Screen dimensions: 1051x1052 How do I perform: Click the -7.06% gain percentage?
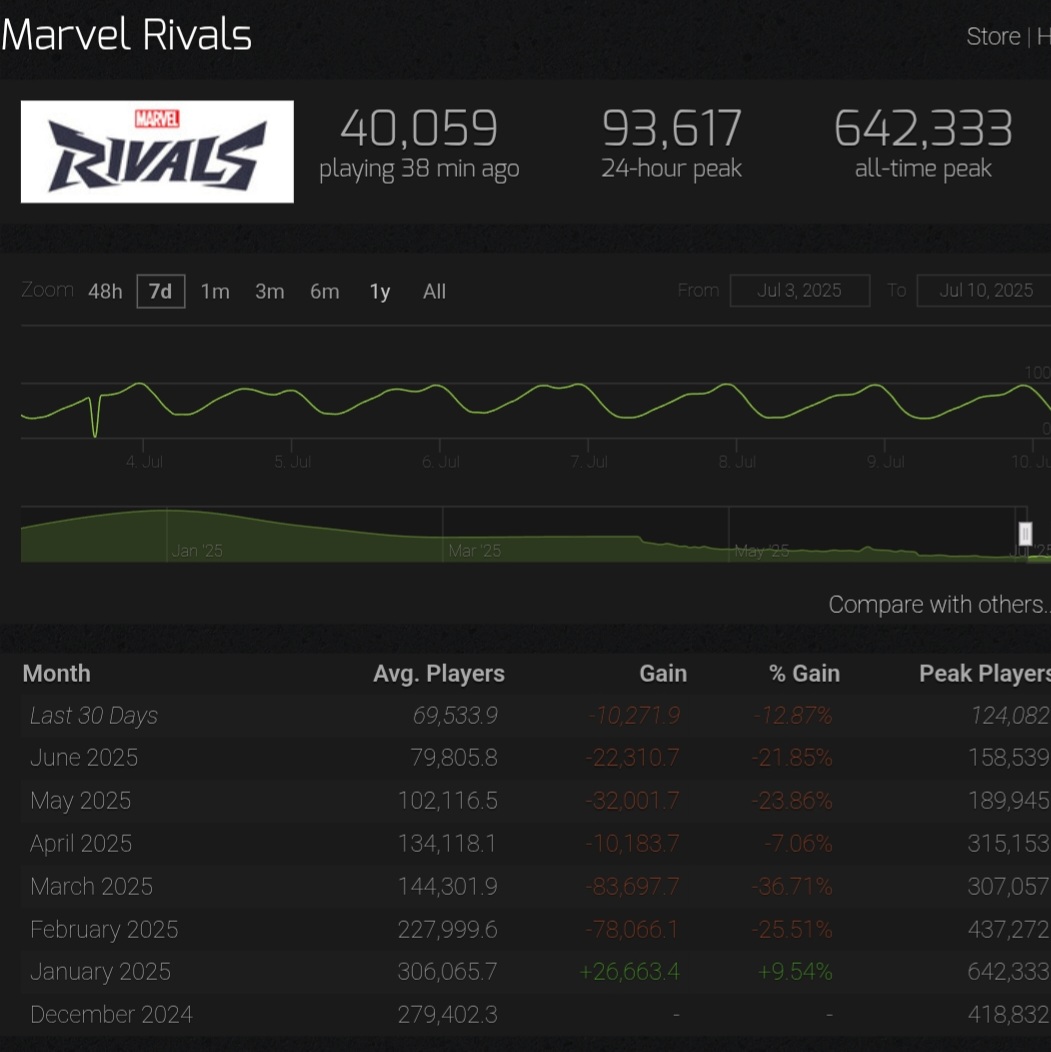(x=798, y=843)
